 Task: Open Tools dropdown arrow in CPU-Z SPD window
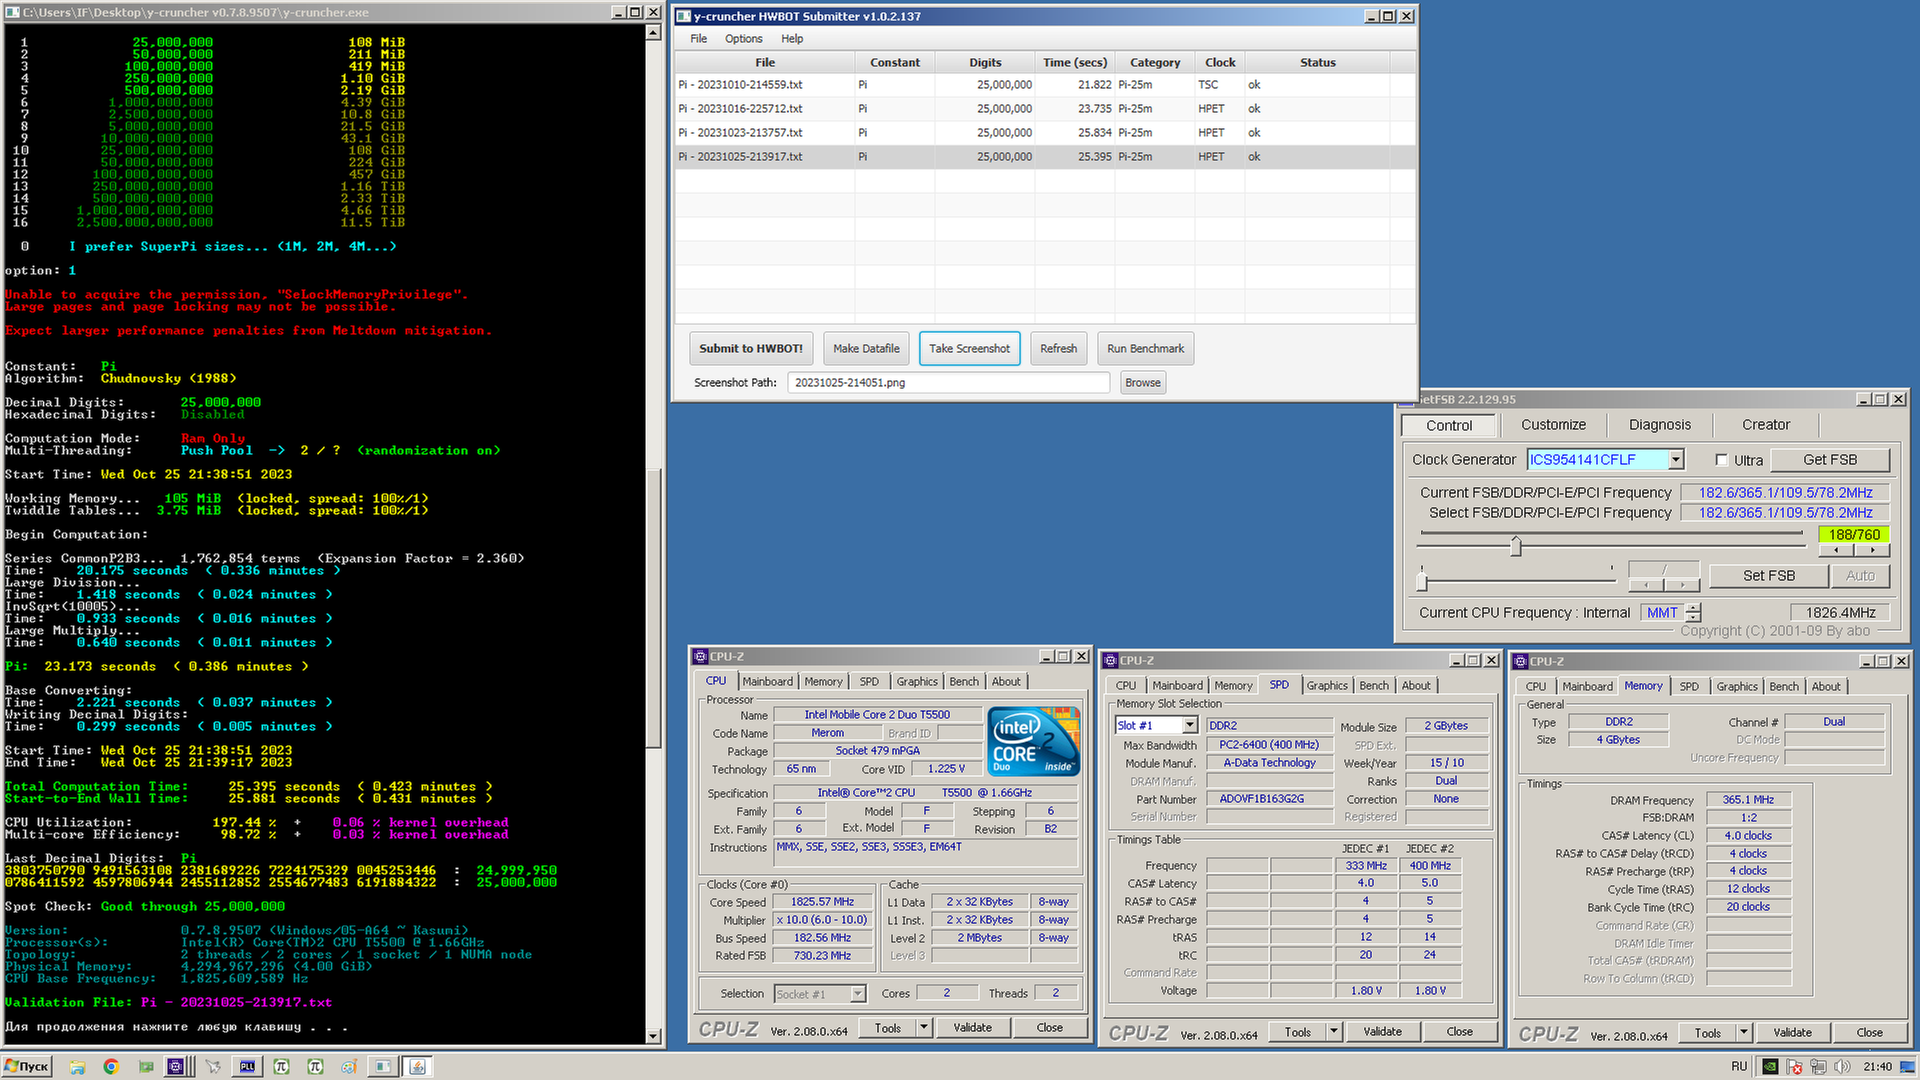(x=1333, y=1031)
